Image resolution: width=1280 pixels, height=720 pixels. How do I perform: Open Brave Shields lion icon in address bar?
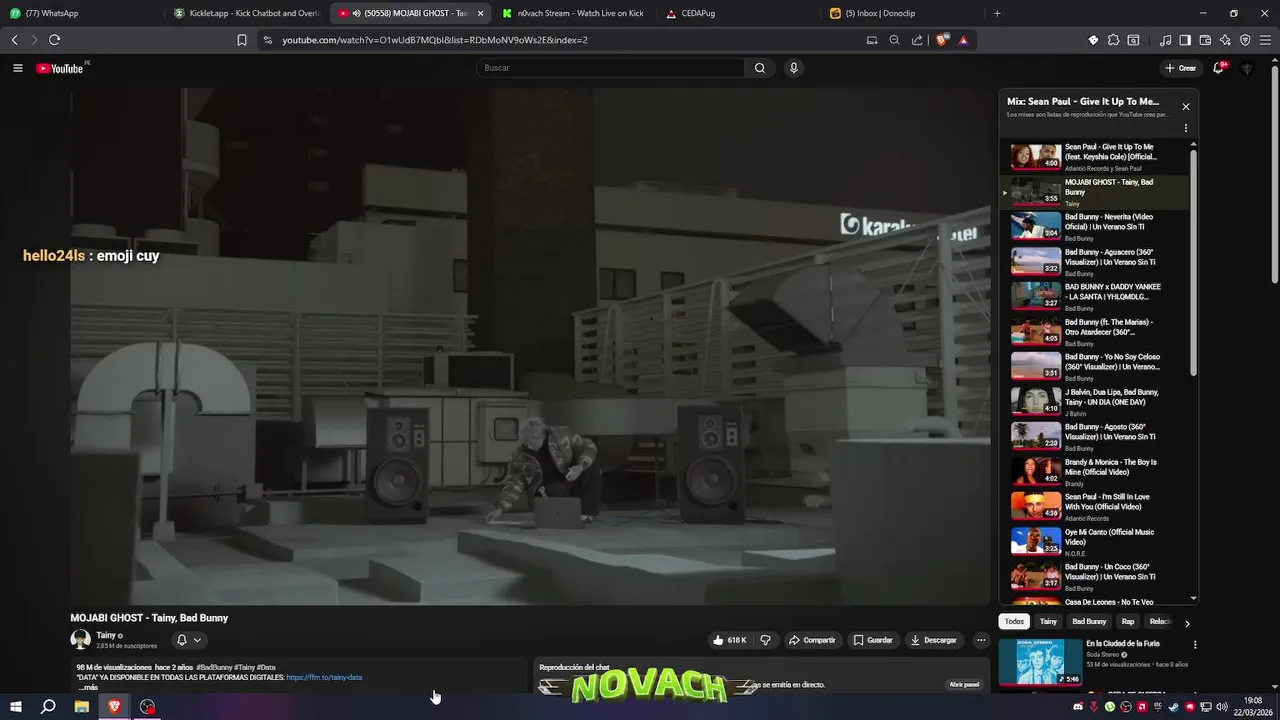[x=942, y=40]
